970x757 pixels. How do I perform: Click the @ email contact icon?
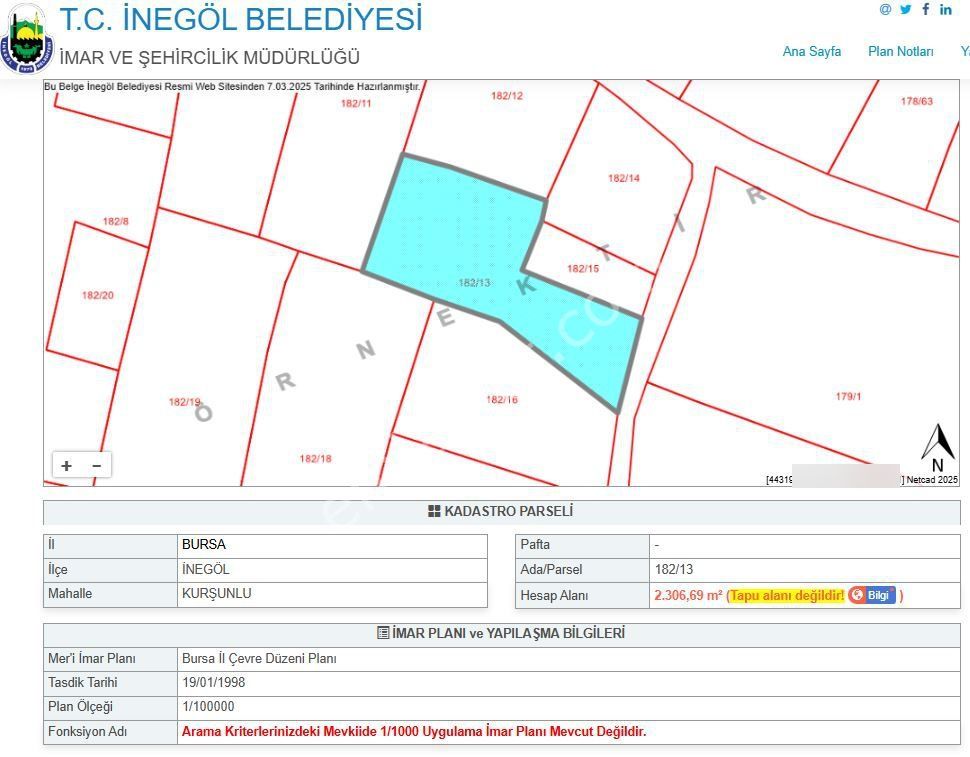885,10
